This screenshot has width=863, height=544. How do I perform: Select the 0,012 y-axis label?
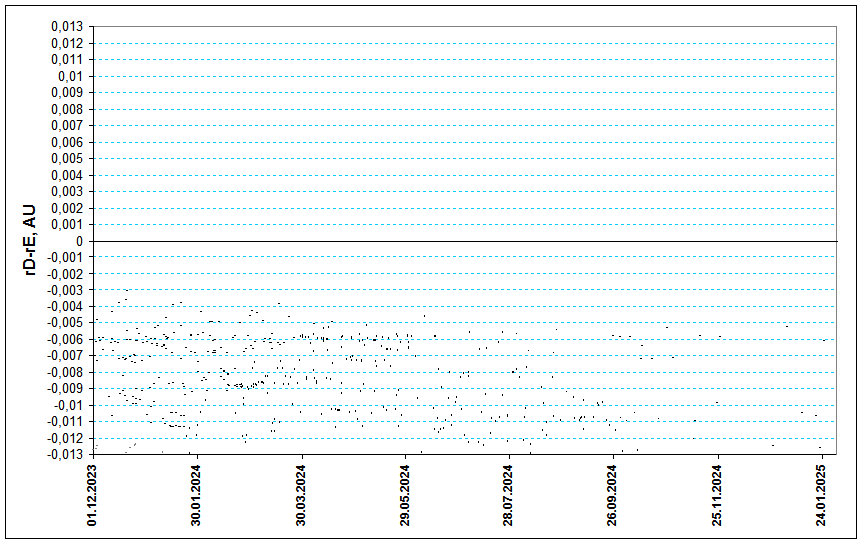[67, 43]
